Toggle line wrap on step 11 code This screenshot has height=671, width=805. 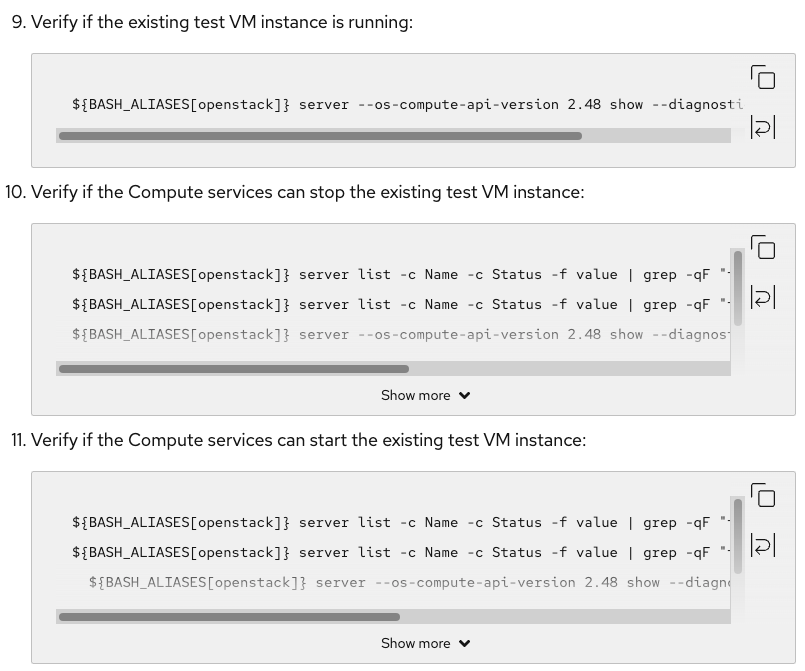(x=763, y=545)
